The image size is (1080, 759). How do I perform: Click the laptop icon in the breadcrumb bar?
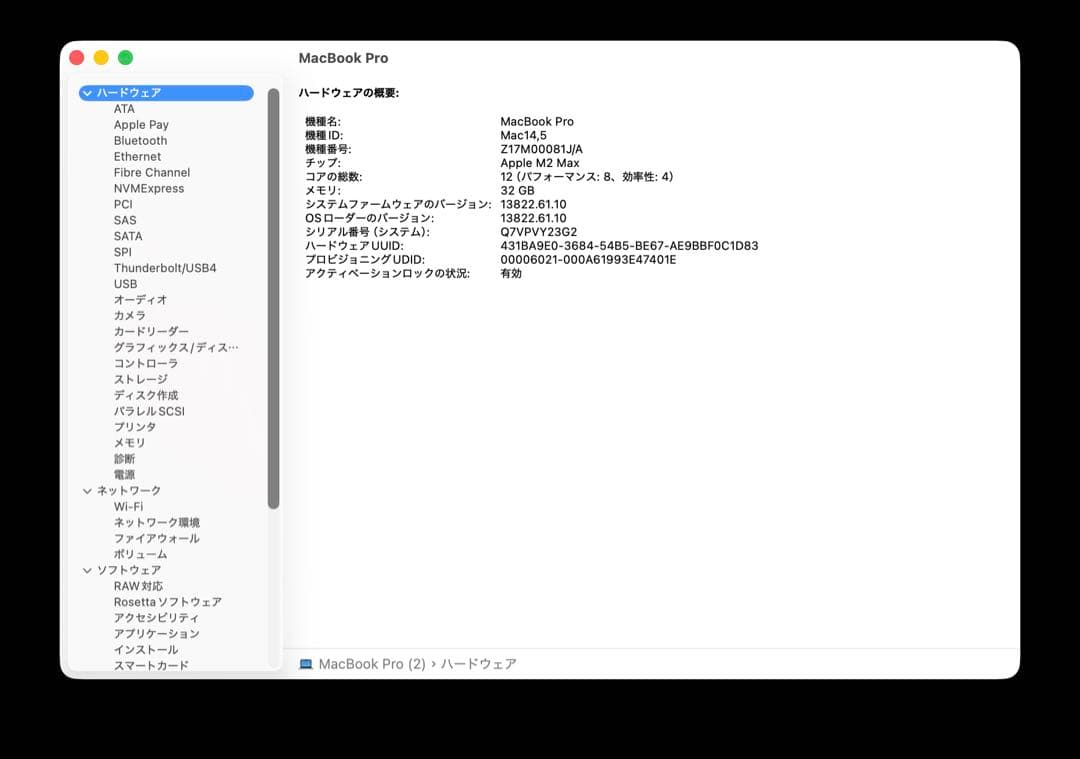[306, 663]
